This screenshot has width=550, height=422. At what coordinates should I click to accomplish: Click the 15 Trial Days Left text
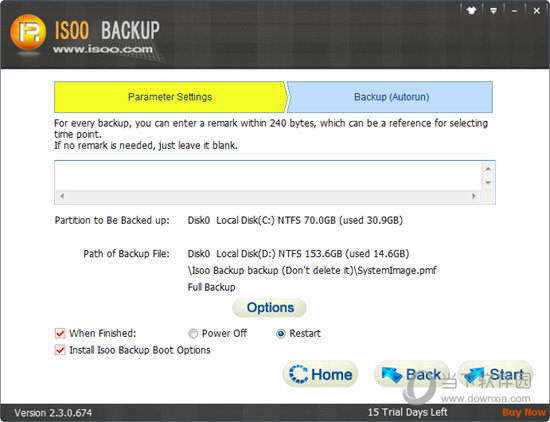(x=407, y=412)
